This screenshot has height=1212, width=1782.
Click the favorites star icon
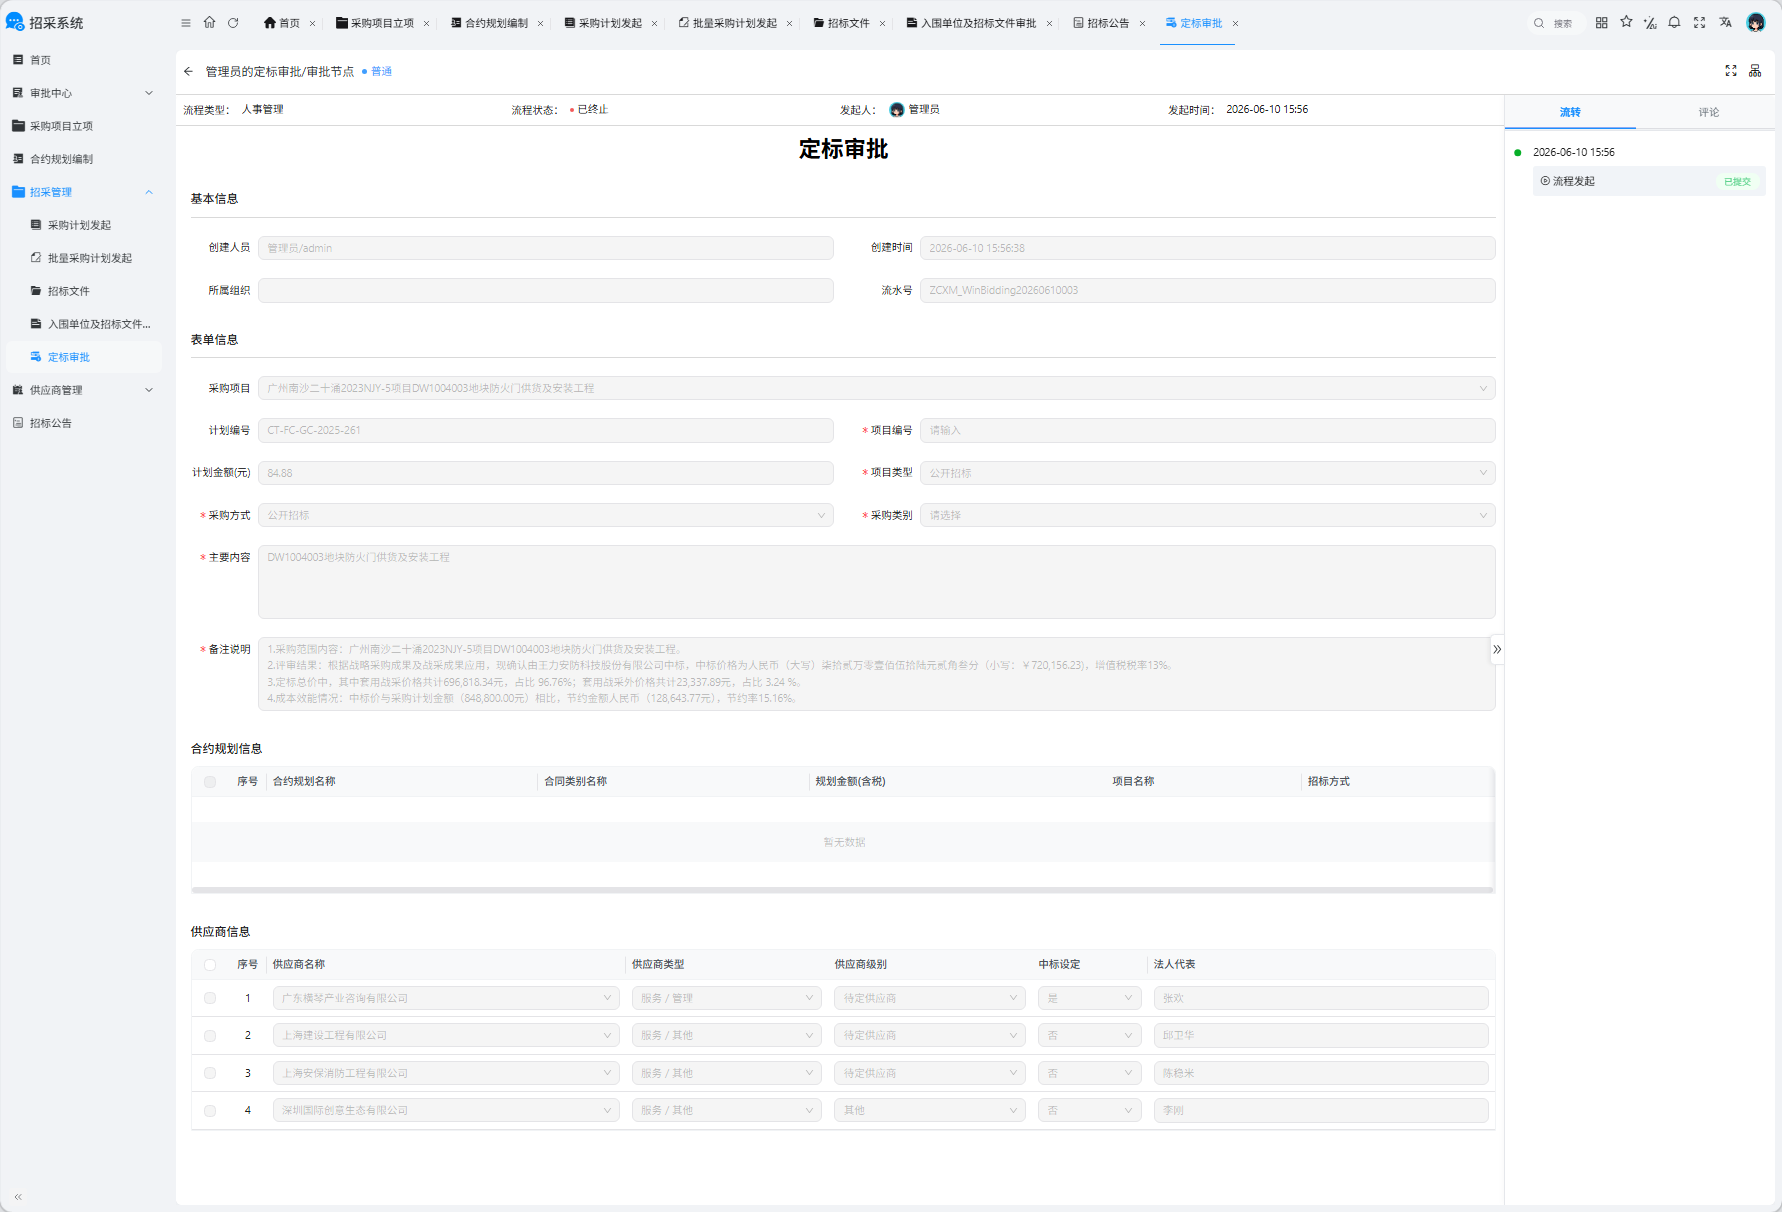point(1626,22)
